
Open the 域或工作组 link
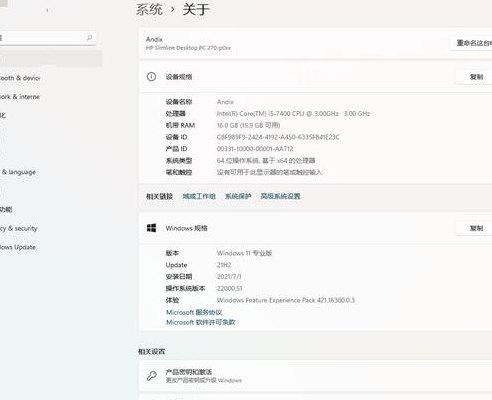[x=199, y=196]
